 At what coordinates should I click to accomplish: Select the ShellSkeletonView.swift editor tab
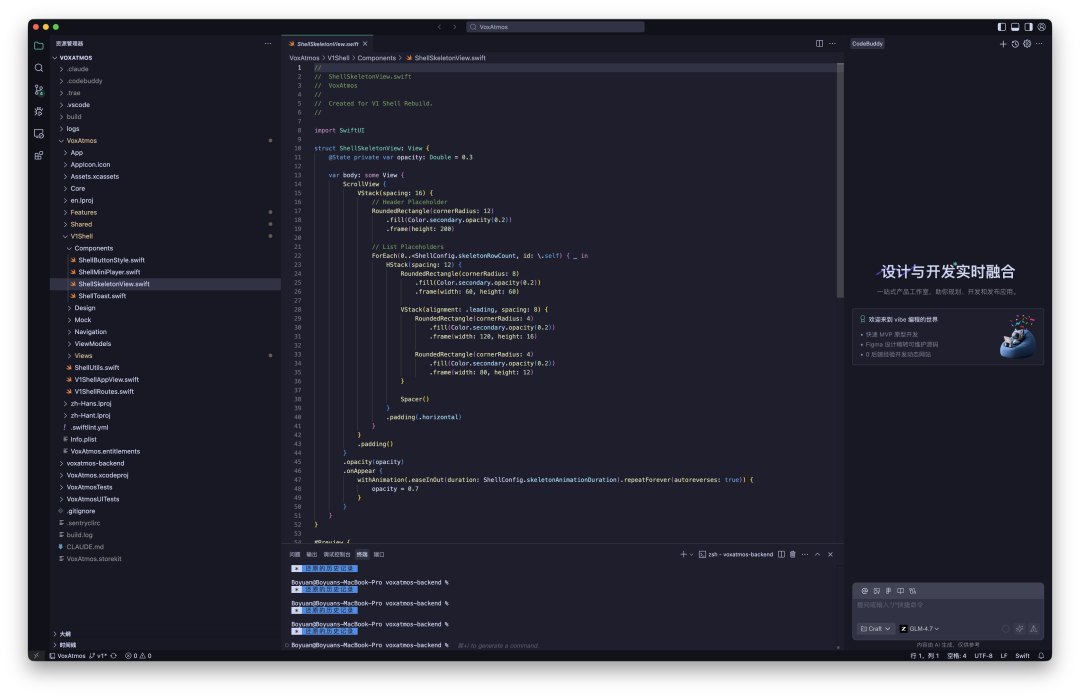[x=327, y=44]
